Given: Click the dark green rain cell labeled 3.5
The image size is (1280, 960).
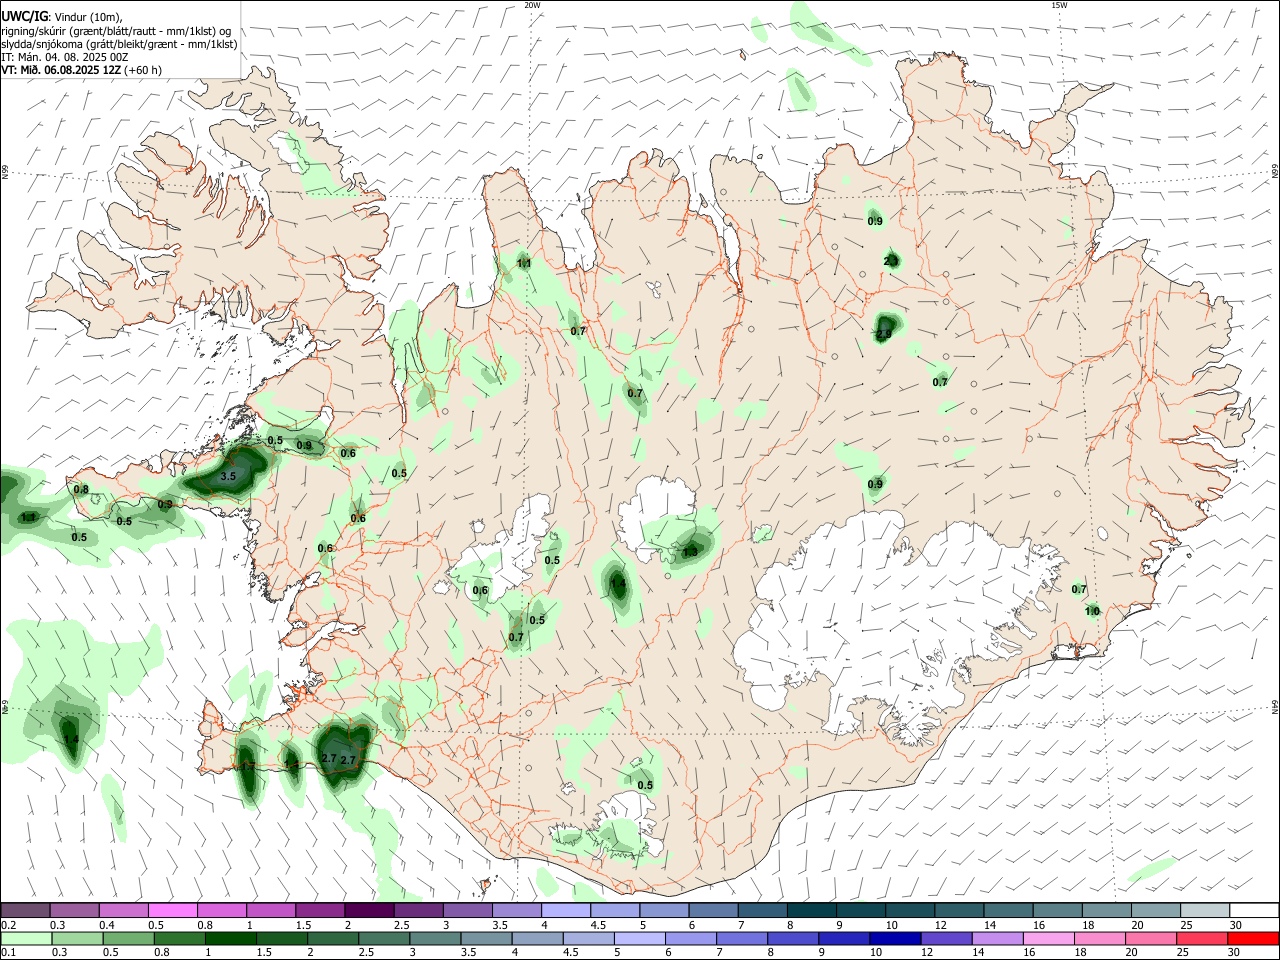Looking at the screenshot, I should 227,473.
